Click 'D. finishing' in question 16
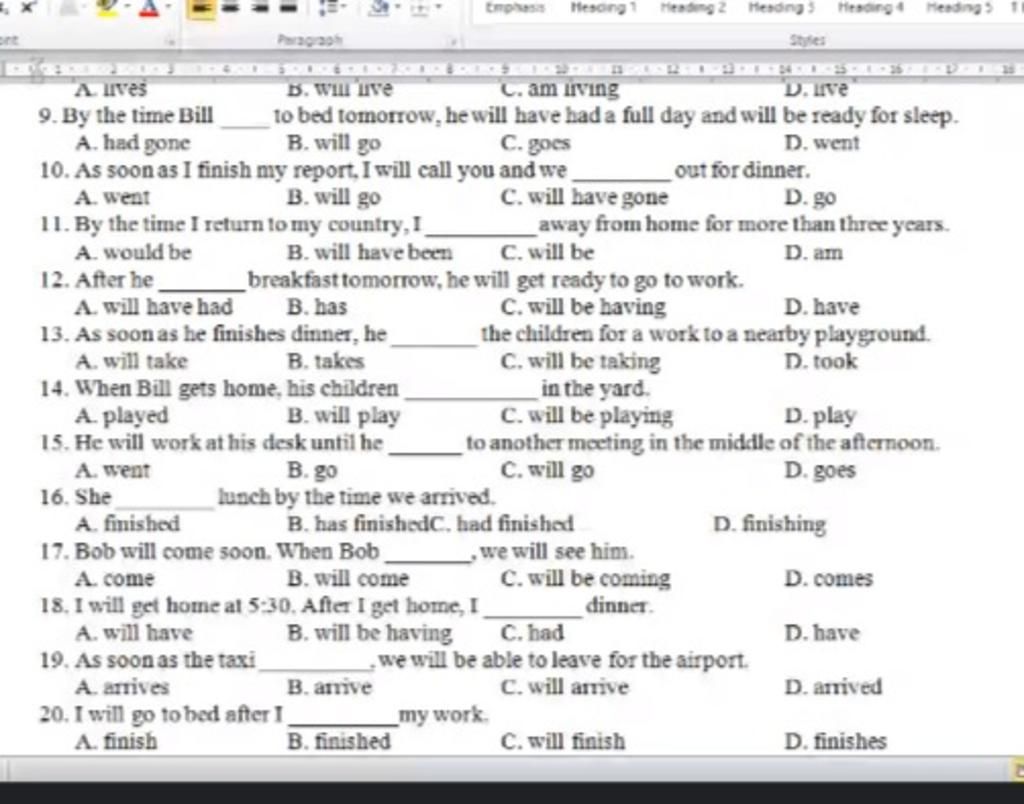This screenshot has width=1024, height=804. point(770,524)
